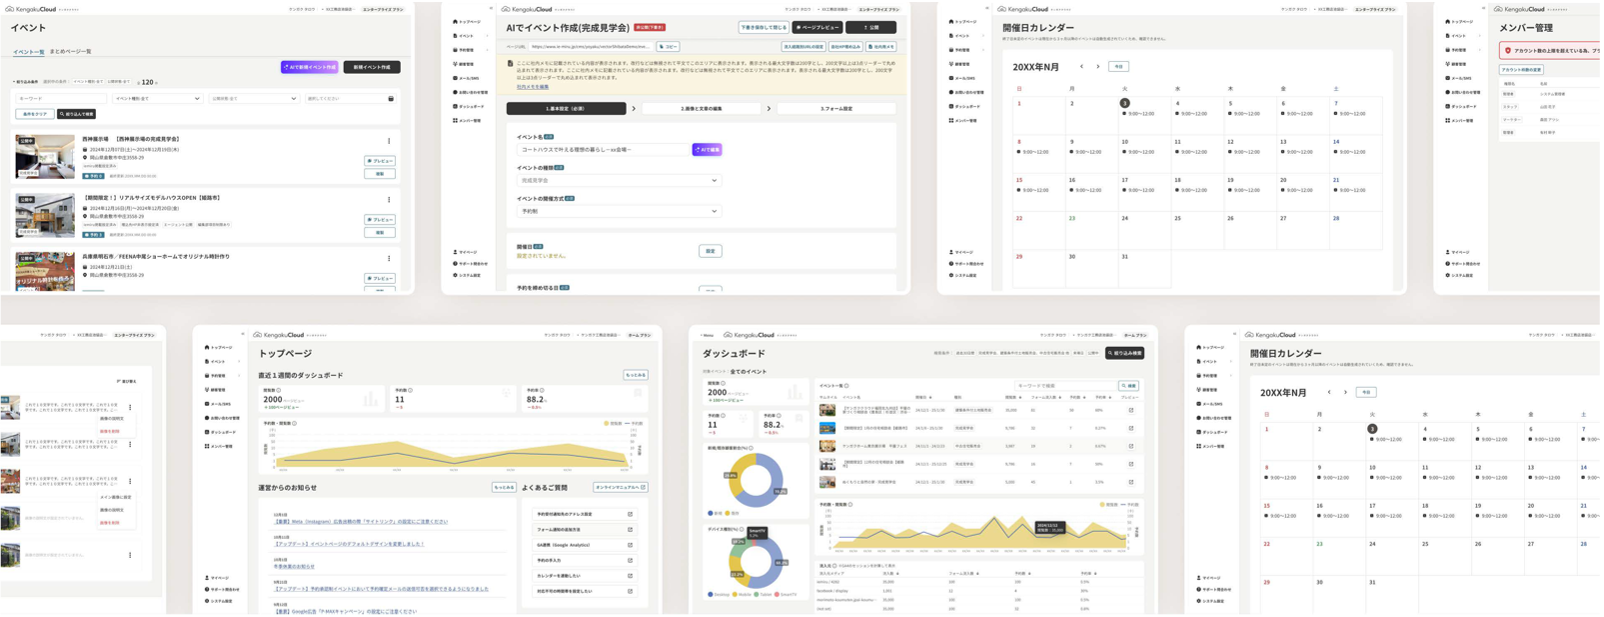1604x617 pixels.
Task: Click the shield warning icon in メンバー管理 alert
Action: click(x=1508, y=50)
